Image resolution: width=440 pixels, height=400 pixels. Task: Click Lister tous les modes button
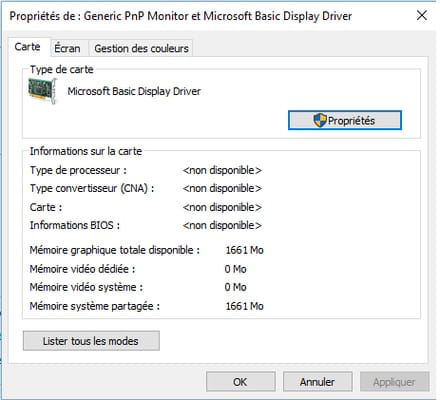(91, 341)
